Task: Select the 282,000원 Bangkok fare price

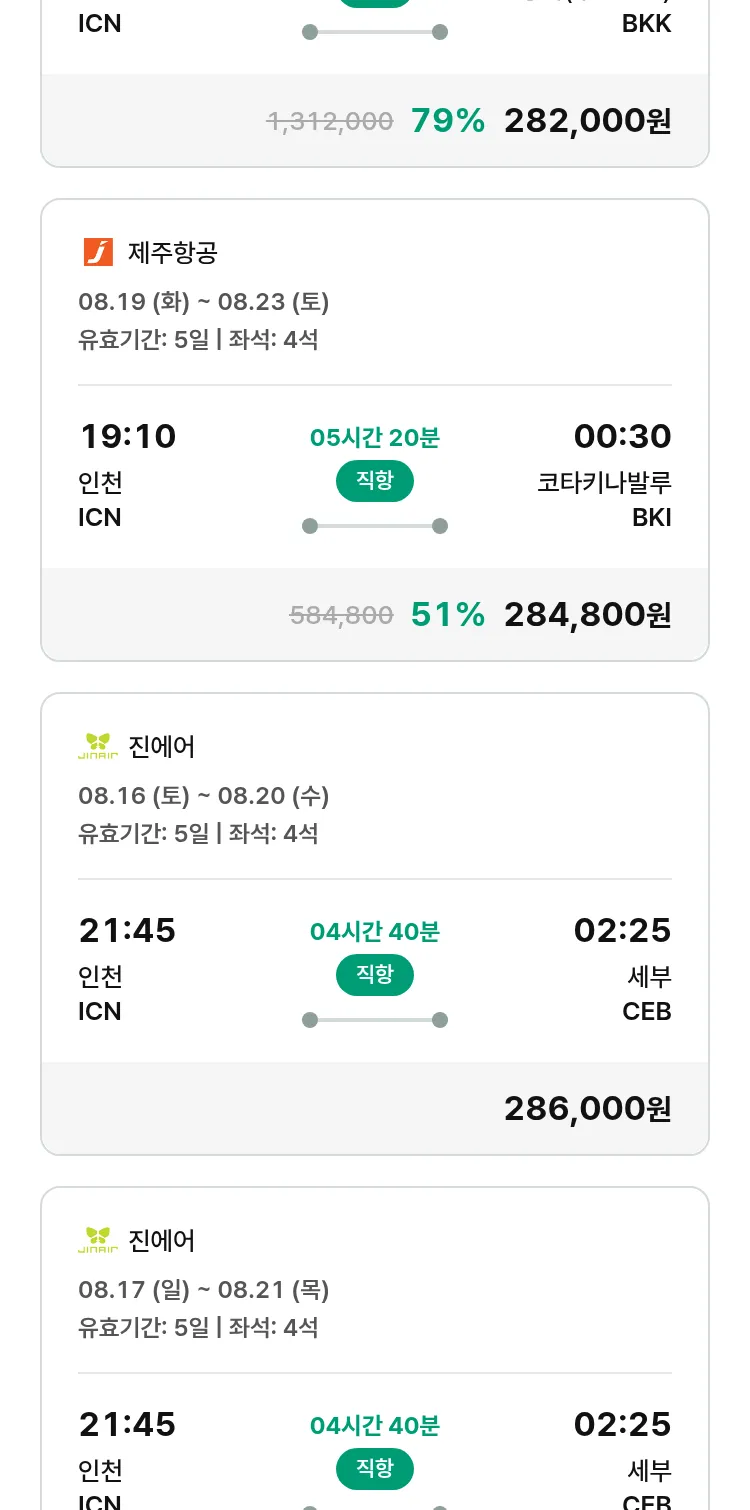Action: pyautogui.click(x=587, y=120)
